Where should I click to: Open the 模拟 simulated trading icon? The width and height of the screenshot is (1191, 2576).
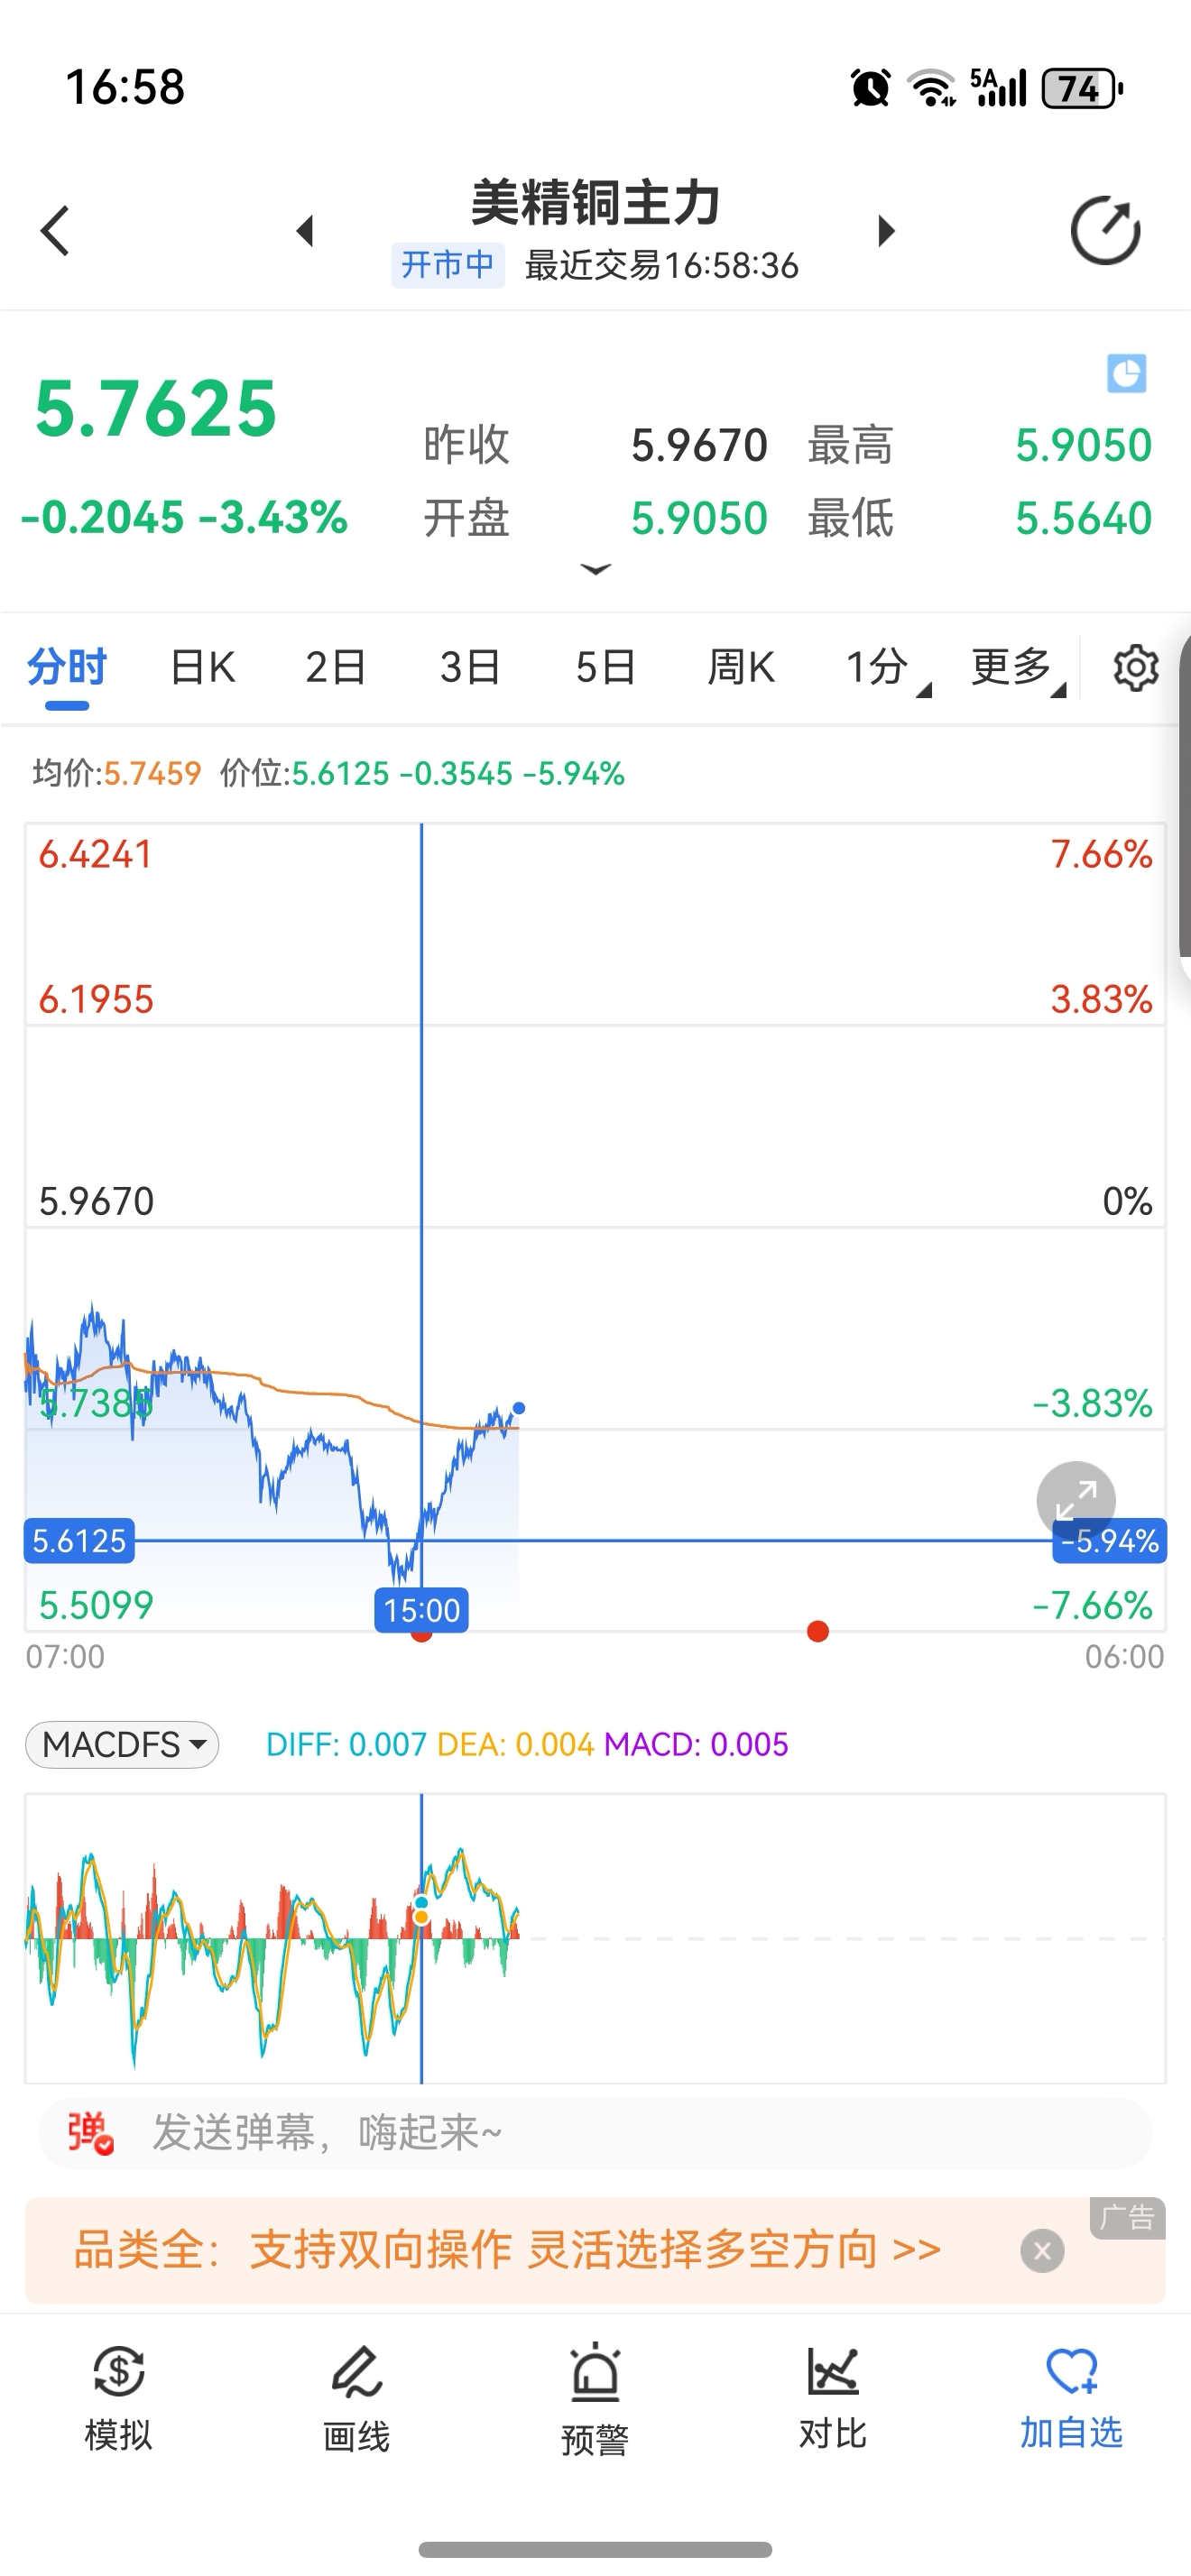pos(119,2396)
